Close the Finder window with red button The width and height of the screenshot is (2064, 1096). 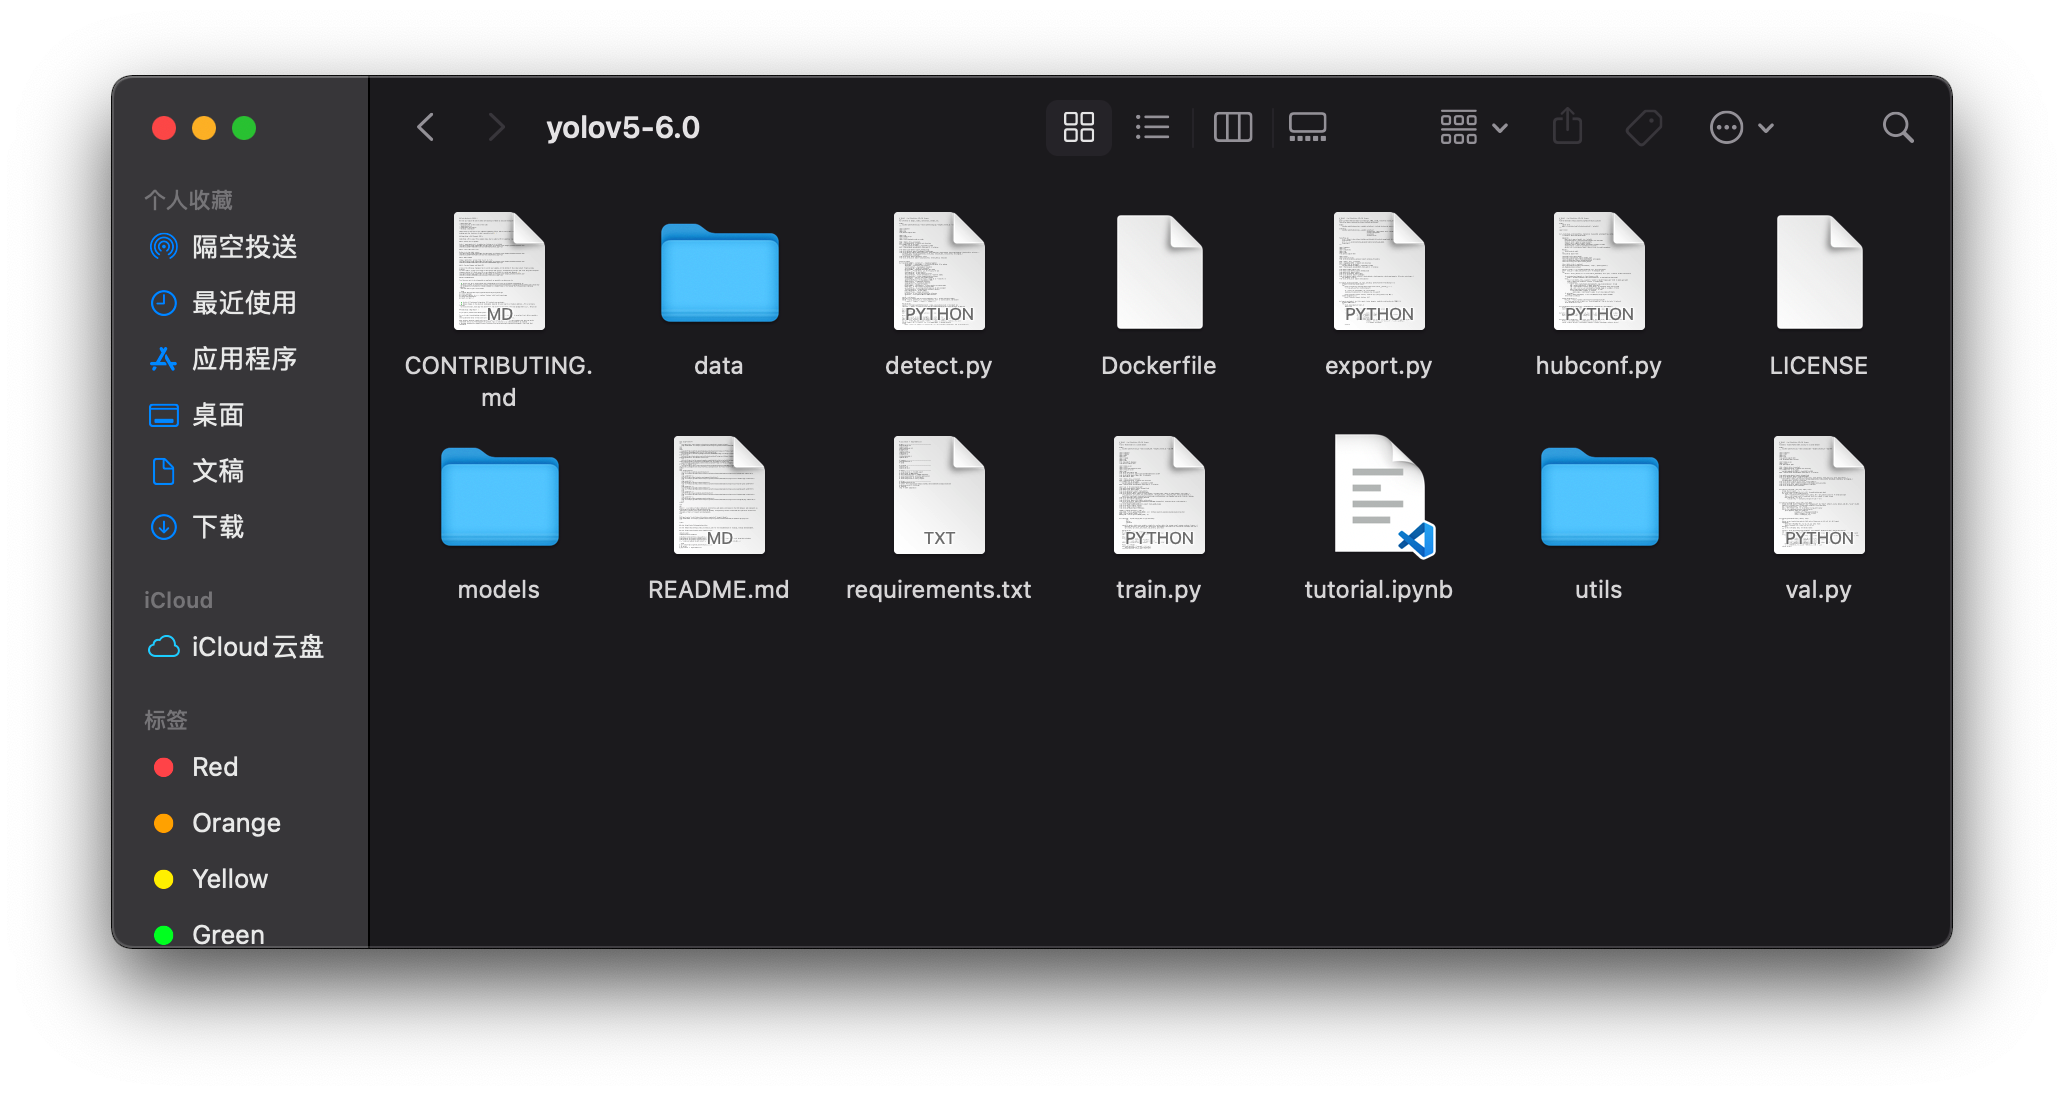click(x=164, y=128)
